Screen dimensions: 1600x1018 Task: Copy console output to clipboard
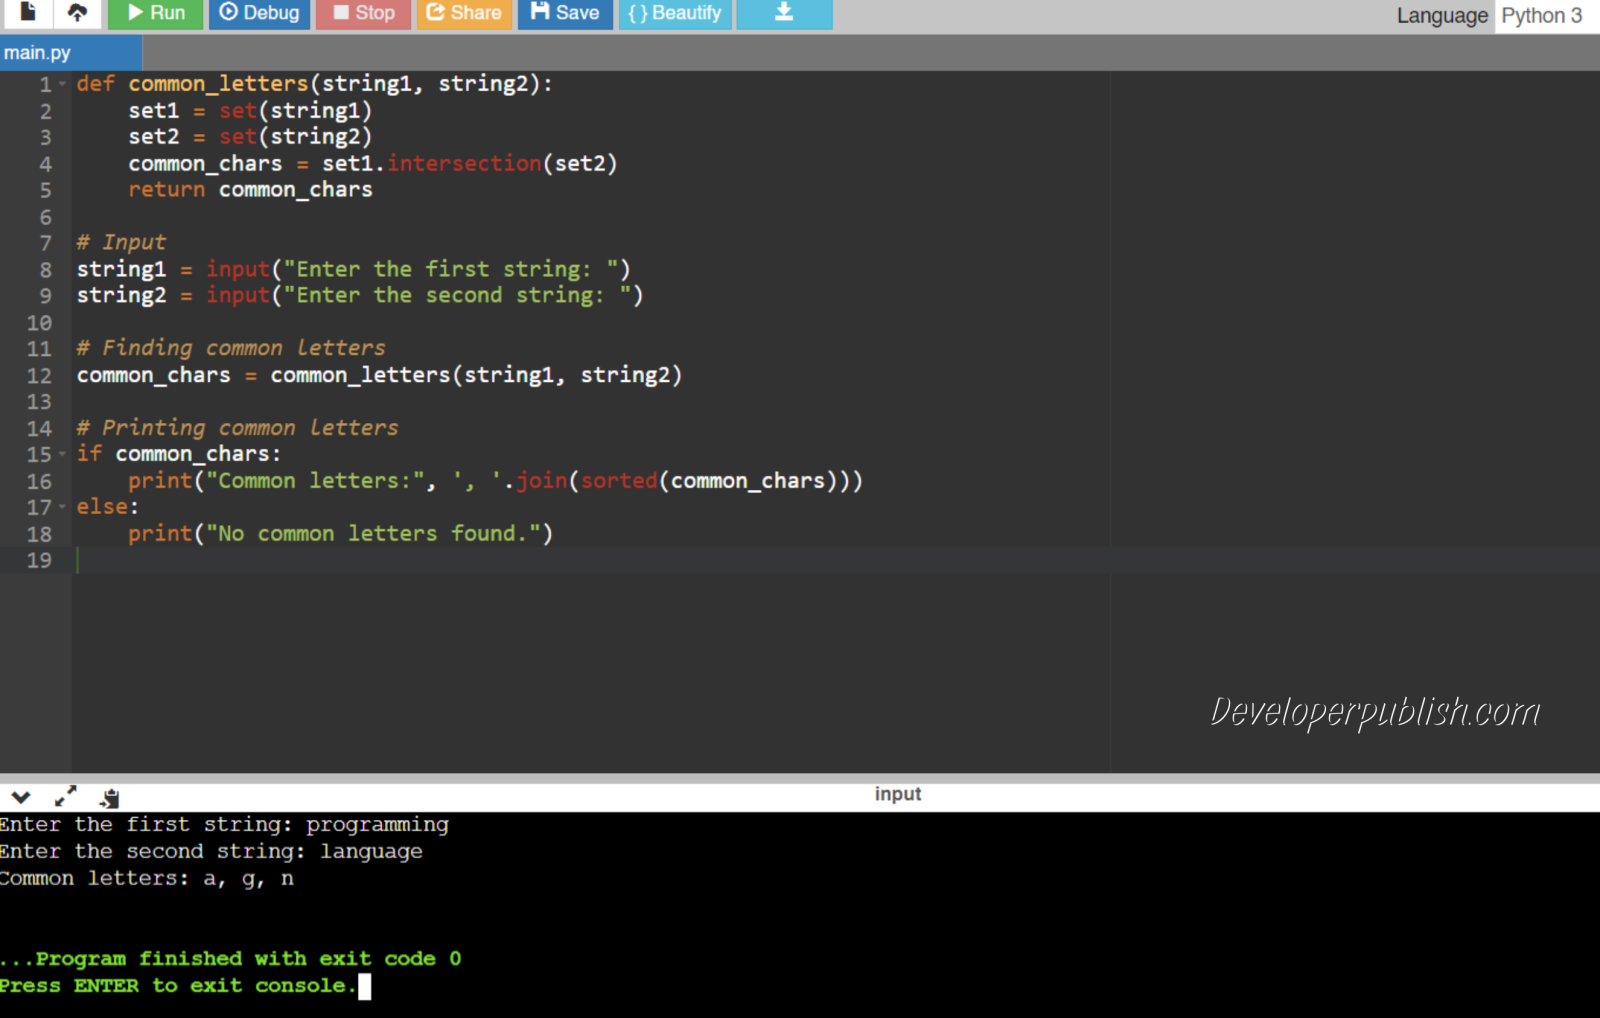pos(110,797)
